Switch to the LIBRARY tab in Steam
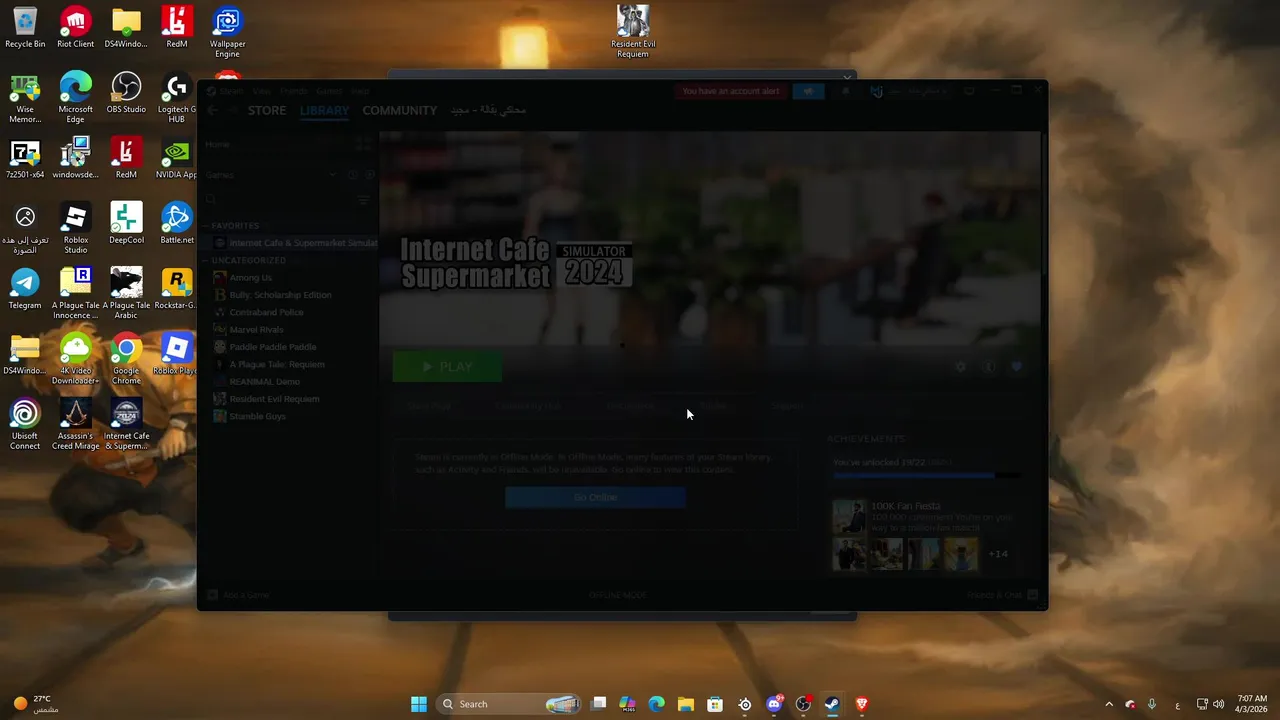 tap(324, 110)
